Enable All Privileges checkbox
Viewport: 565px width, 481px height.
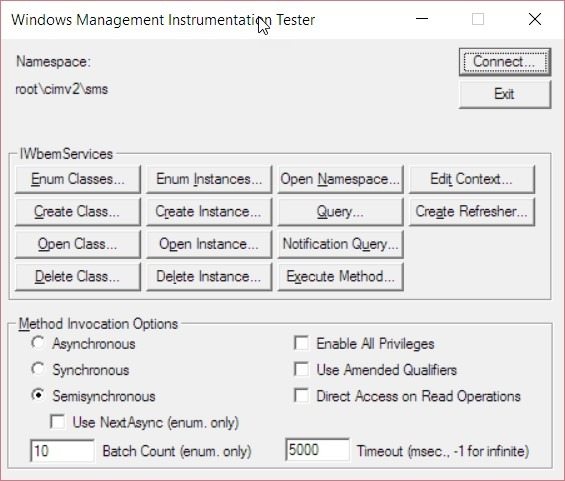coord(301,343)
